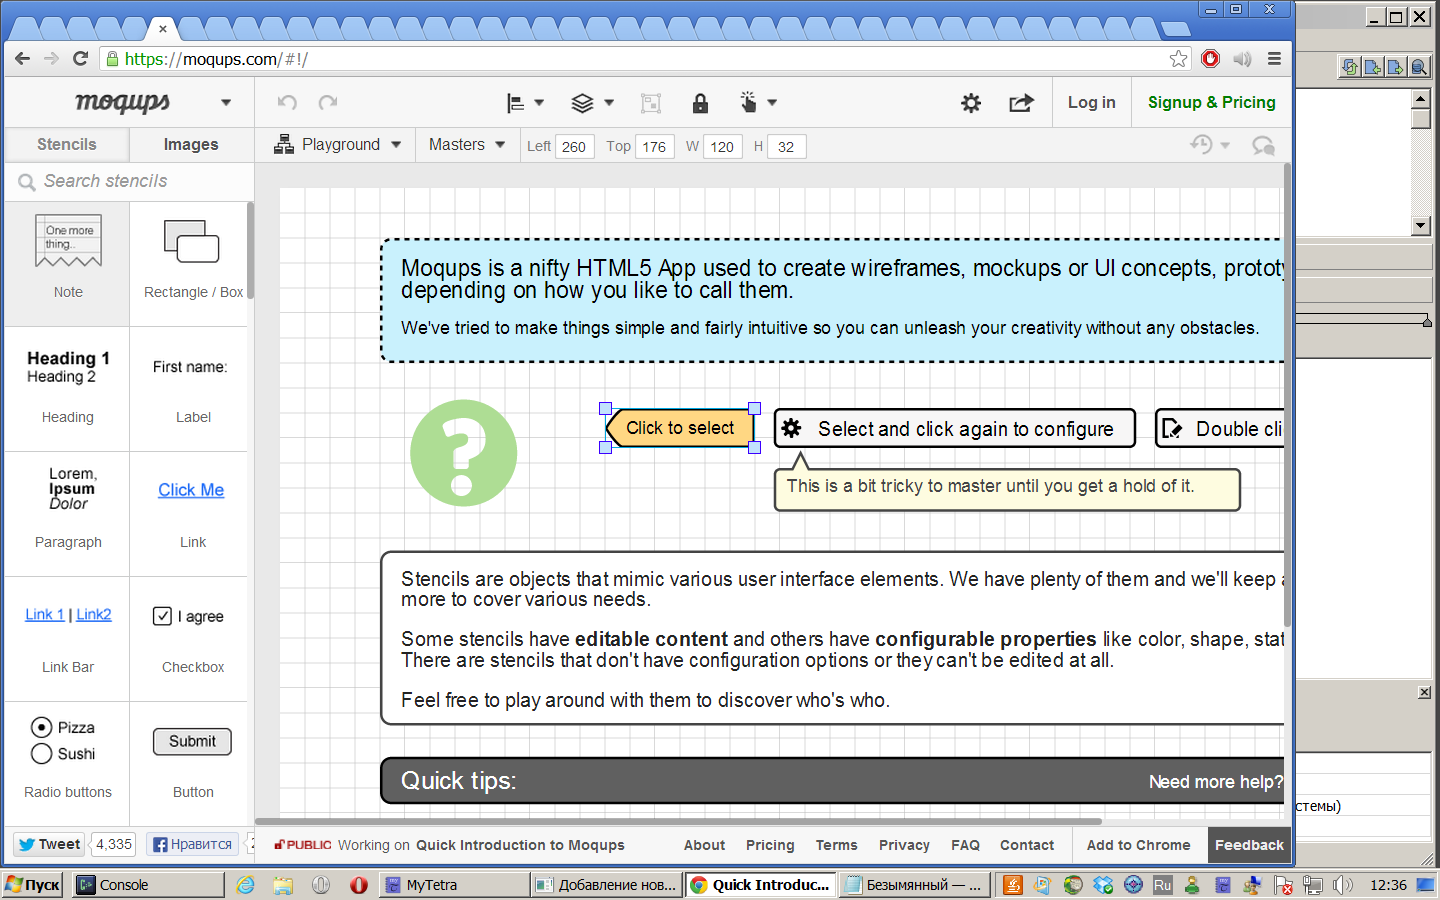Click the browser address bar URL

[x=216, y=59]
